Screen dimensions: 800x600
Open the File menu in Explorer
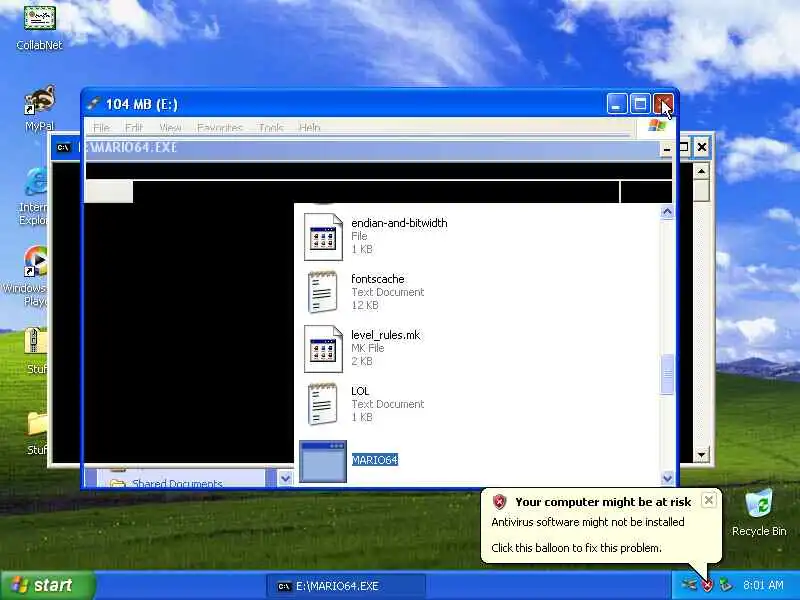coord(101,127)
